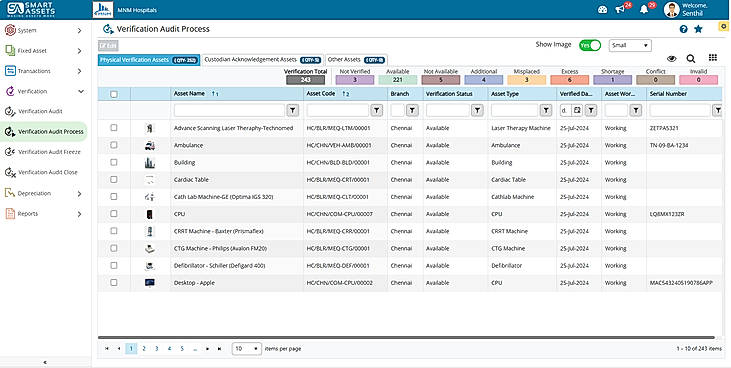
Task: Switch to Custodian Acknowledgement Assets tab
Action: [x=263, y=60]
